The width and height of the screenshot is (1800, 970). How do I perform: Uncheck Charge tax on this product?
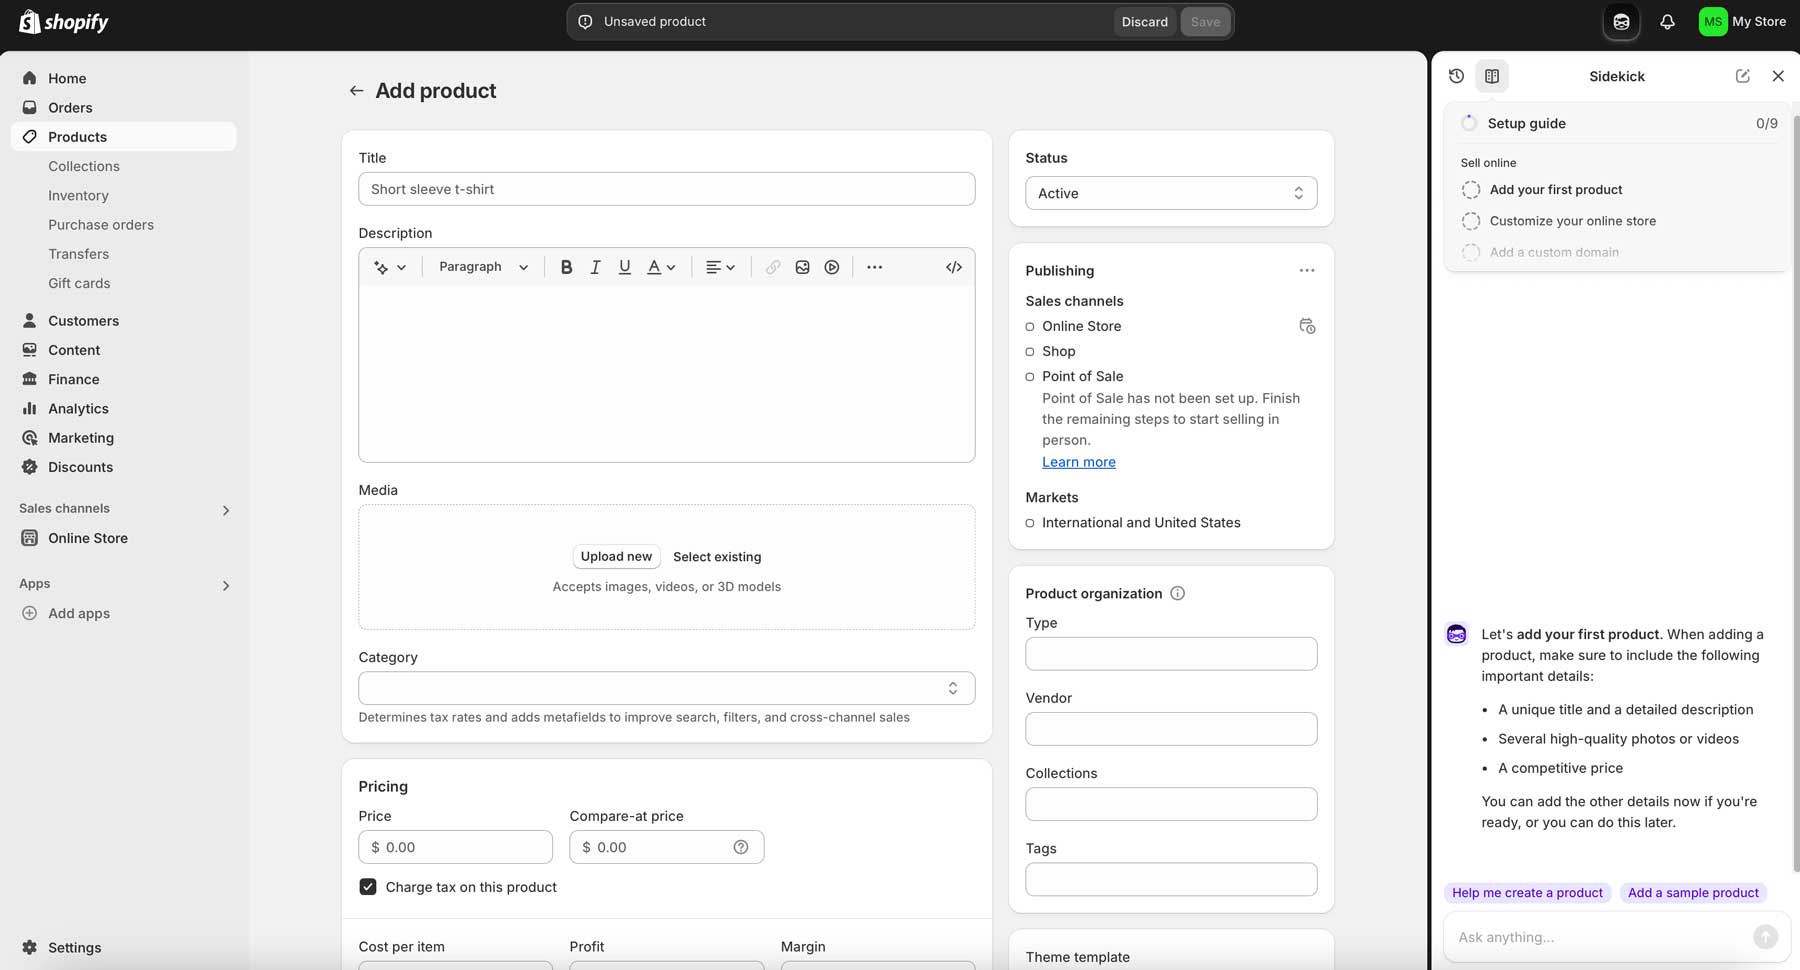coord(367,886)
